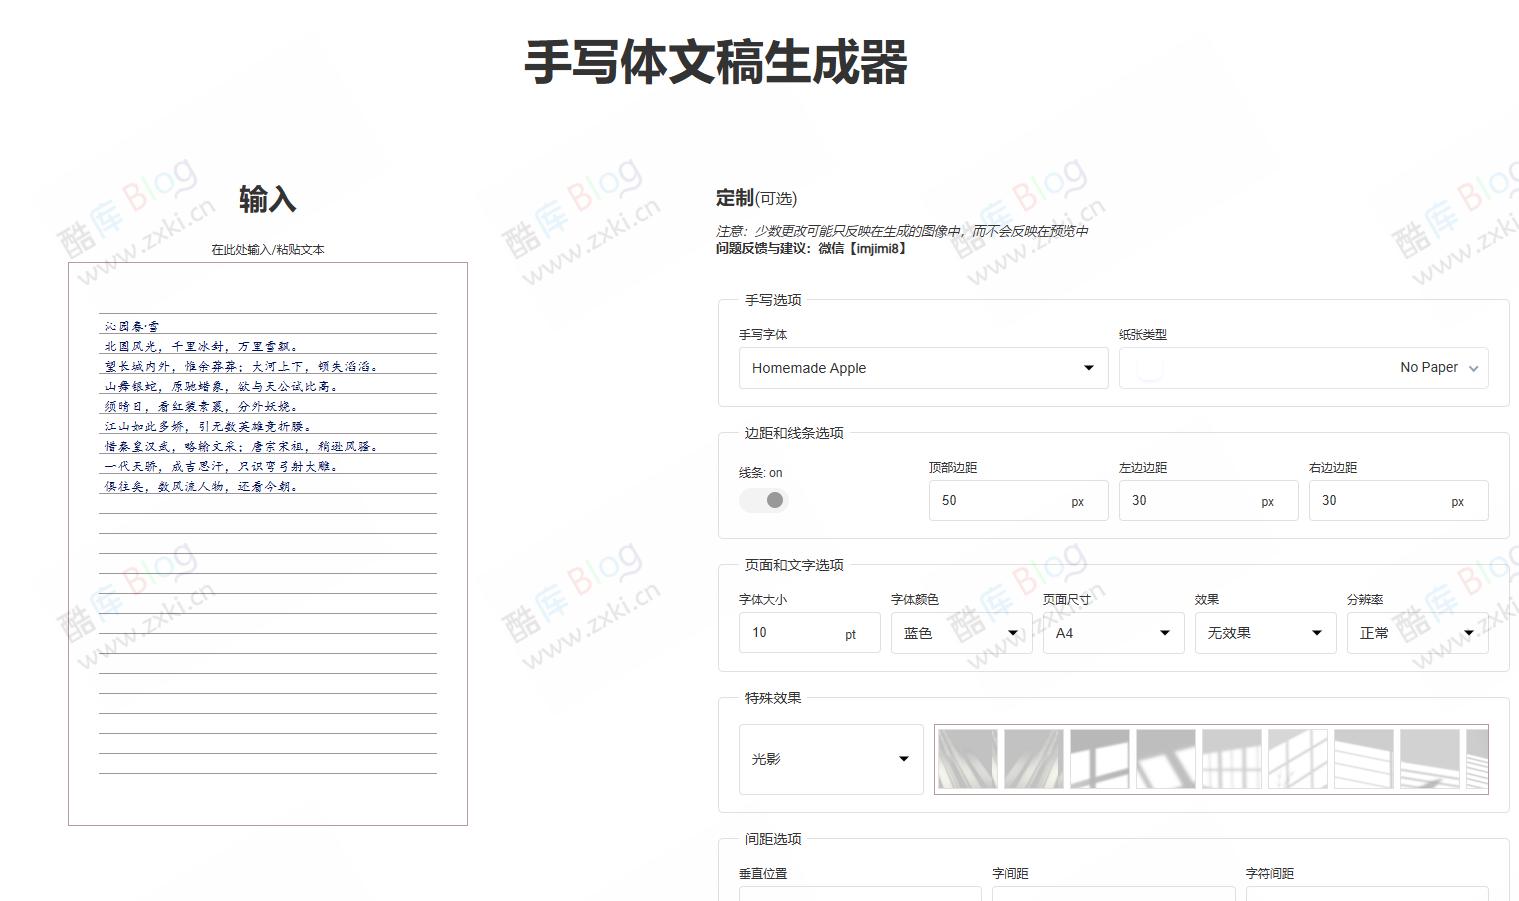
Task: Select the first leaf shadow effect thumbnail
Action: 966,758
